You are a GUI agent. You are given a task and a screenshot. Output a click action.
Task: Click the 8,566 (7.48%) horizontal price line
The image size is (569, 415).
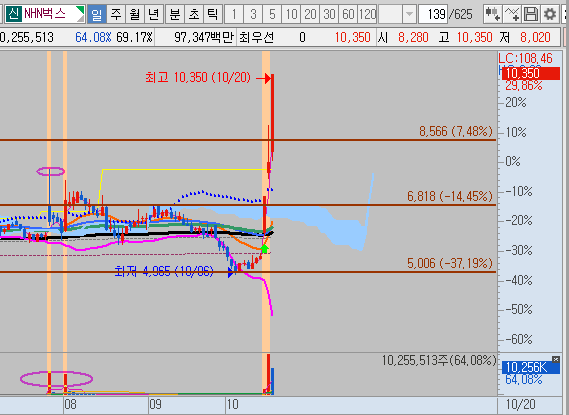(248, 140)
